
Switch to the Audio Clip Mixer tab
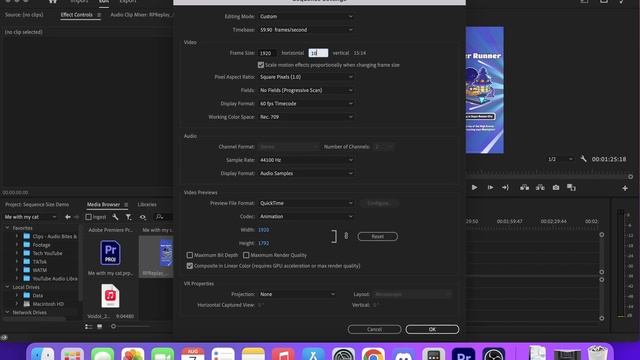click(x=142, y=15)
